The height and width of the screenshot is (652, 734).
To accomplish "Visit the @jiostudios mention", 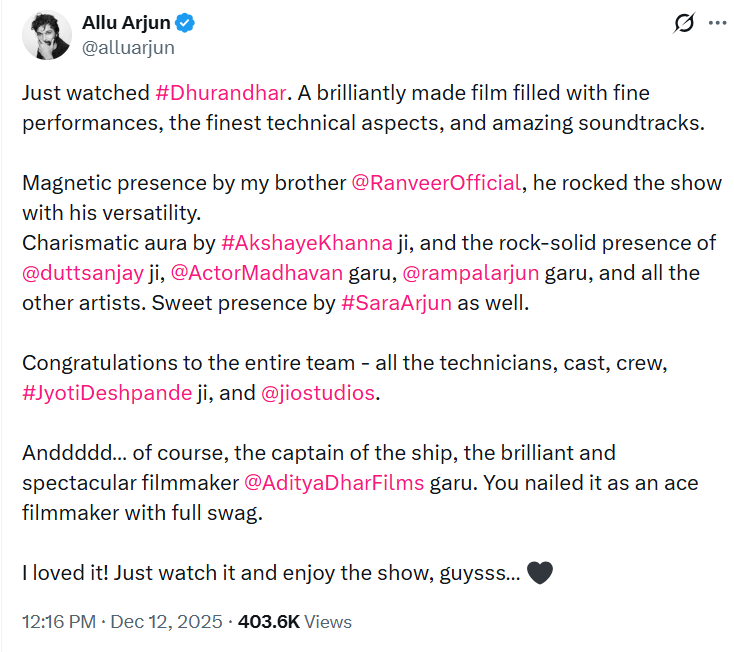I will 317,392.
